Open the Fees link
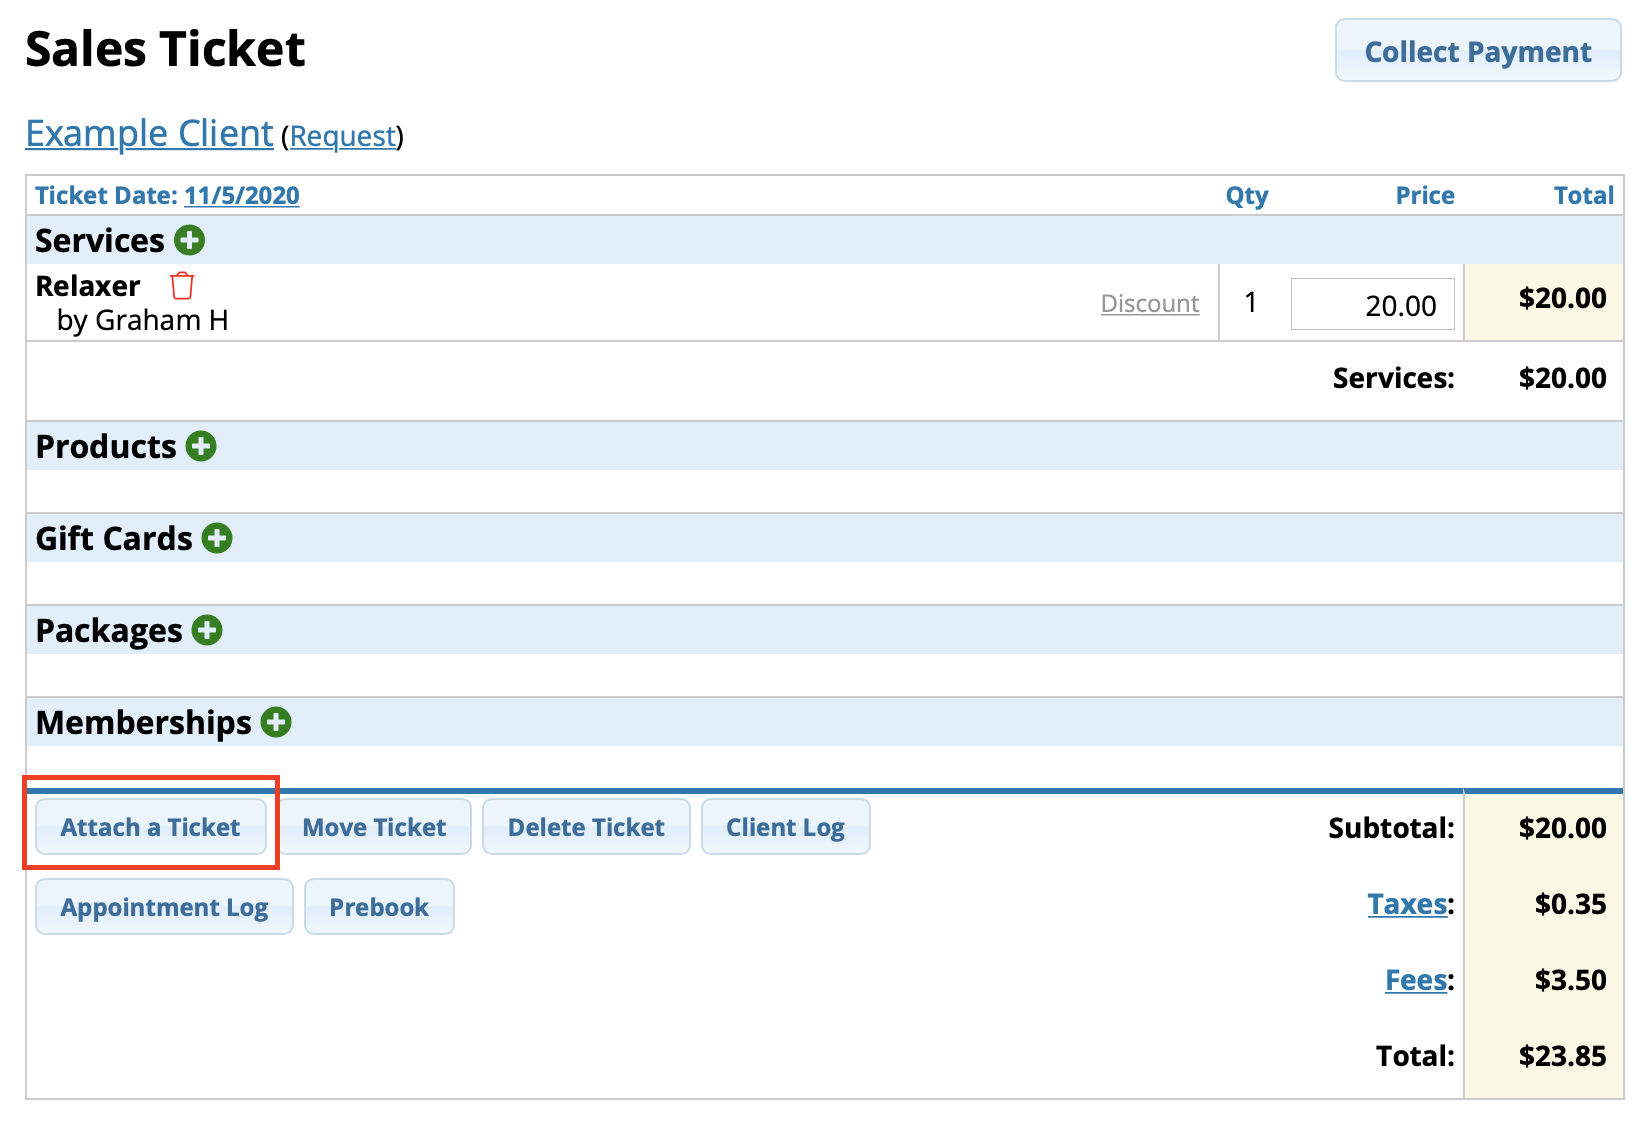The width and height of the screenshot is (1648, 1122). click(x=1415, y=980)
